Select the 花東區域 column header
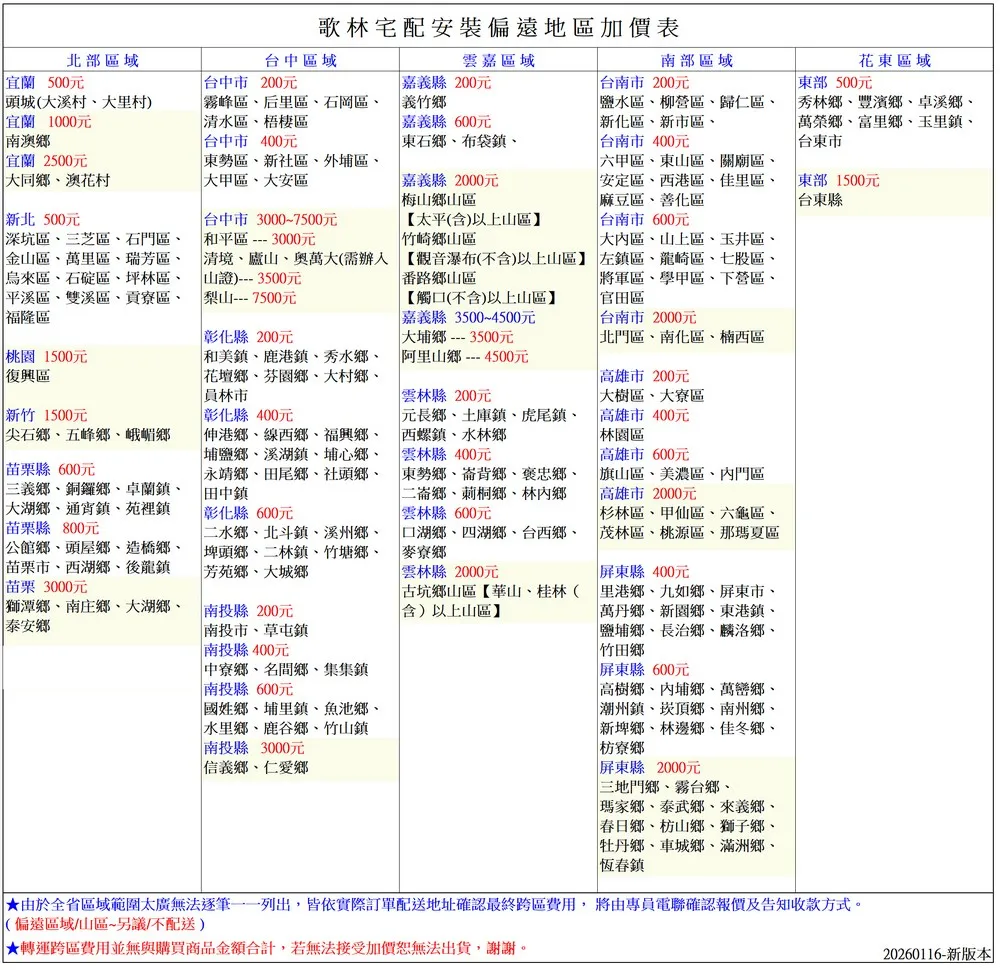 pos(893,58)
